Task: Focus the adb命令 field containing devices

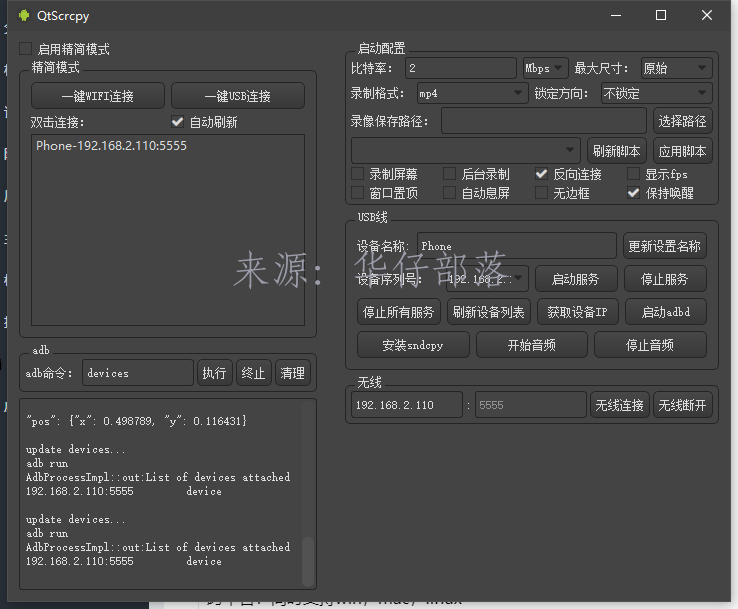Action: (138, 373)
